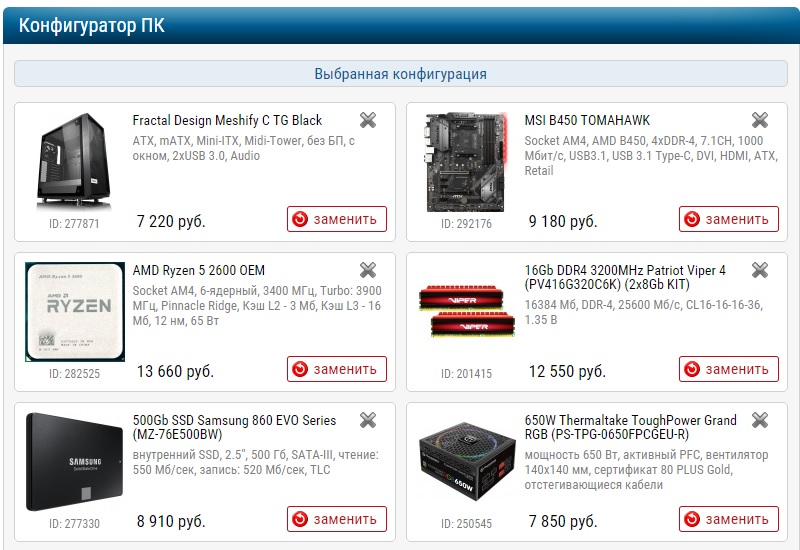Open the Ryzen processor product image
Image resolution: width=800 pixels, height=550 pixels.
(x=75, y=312)
